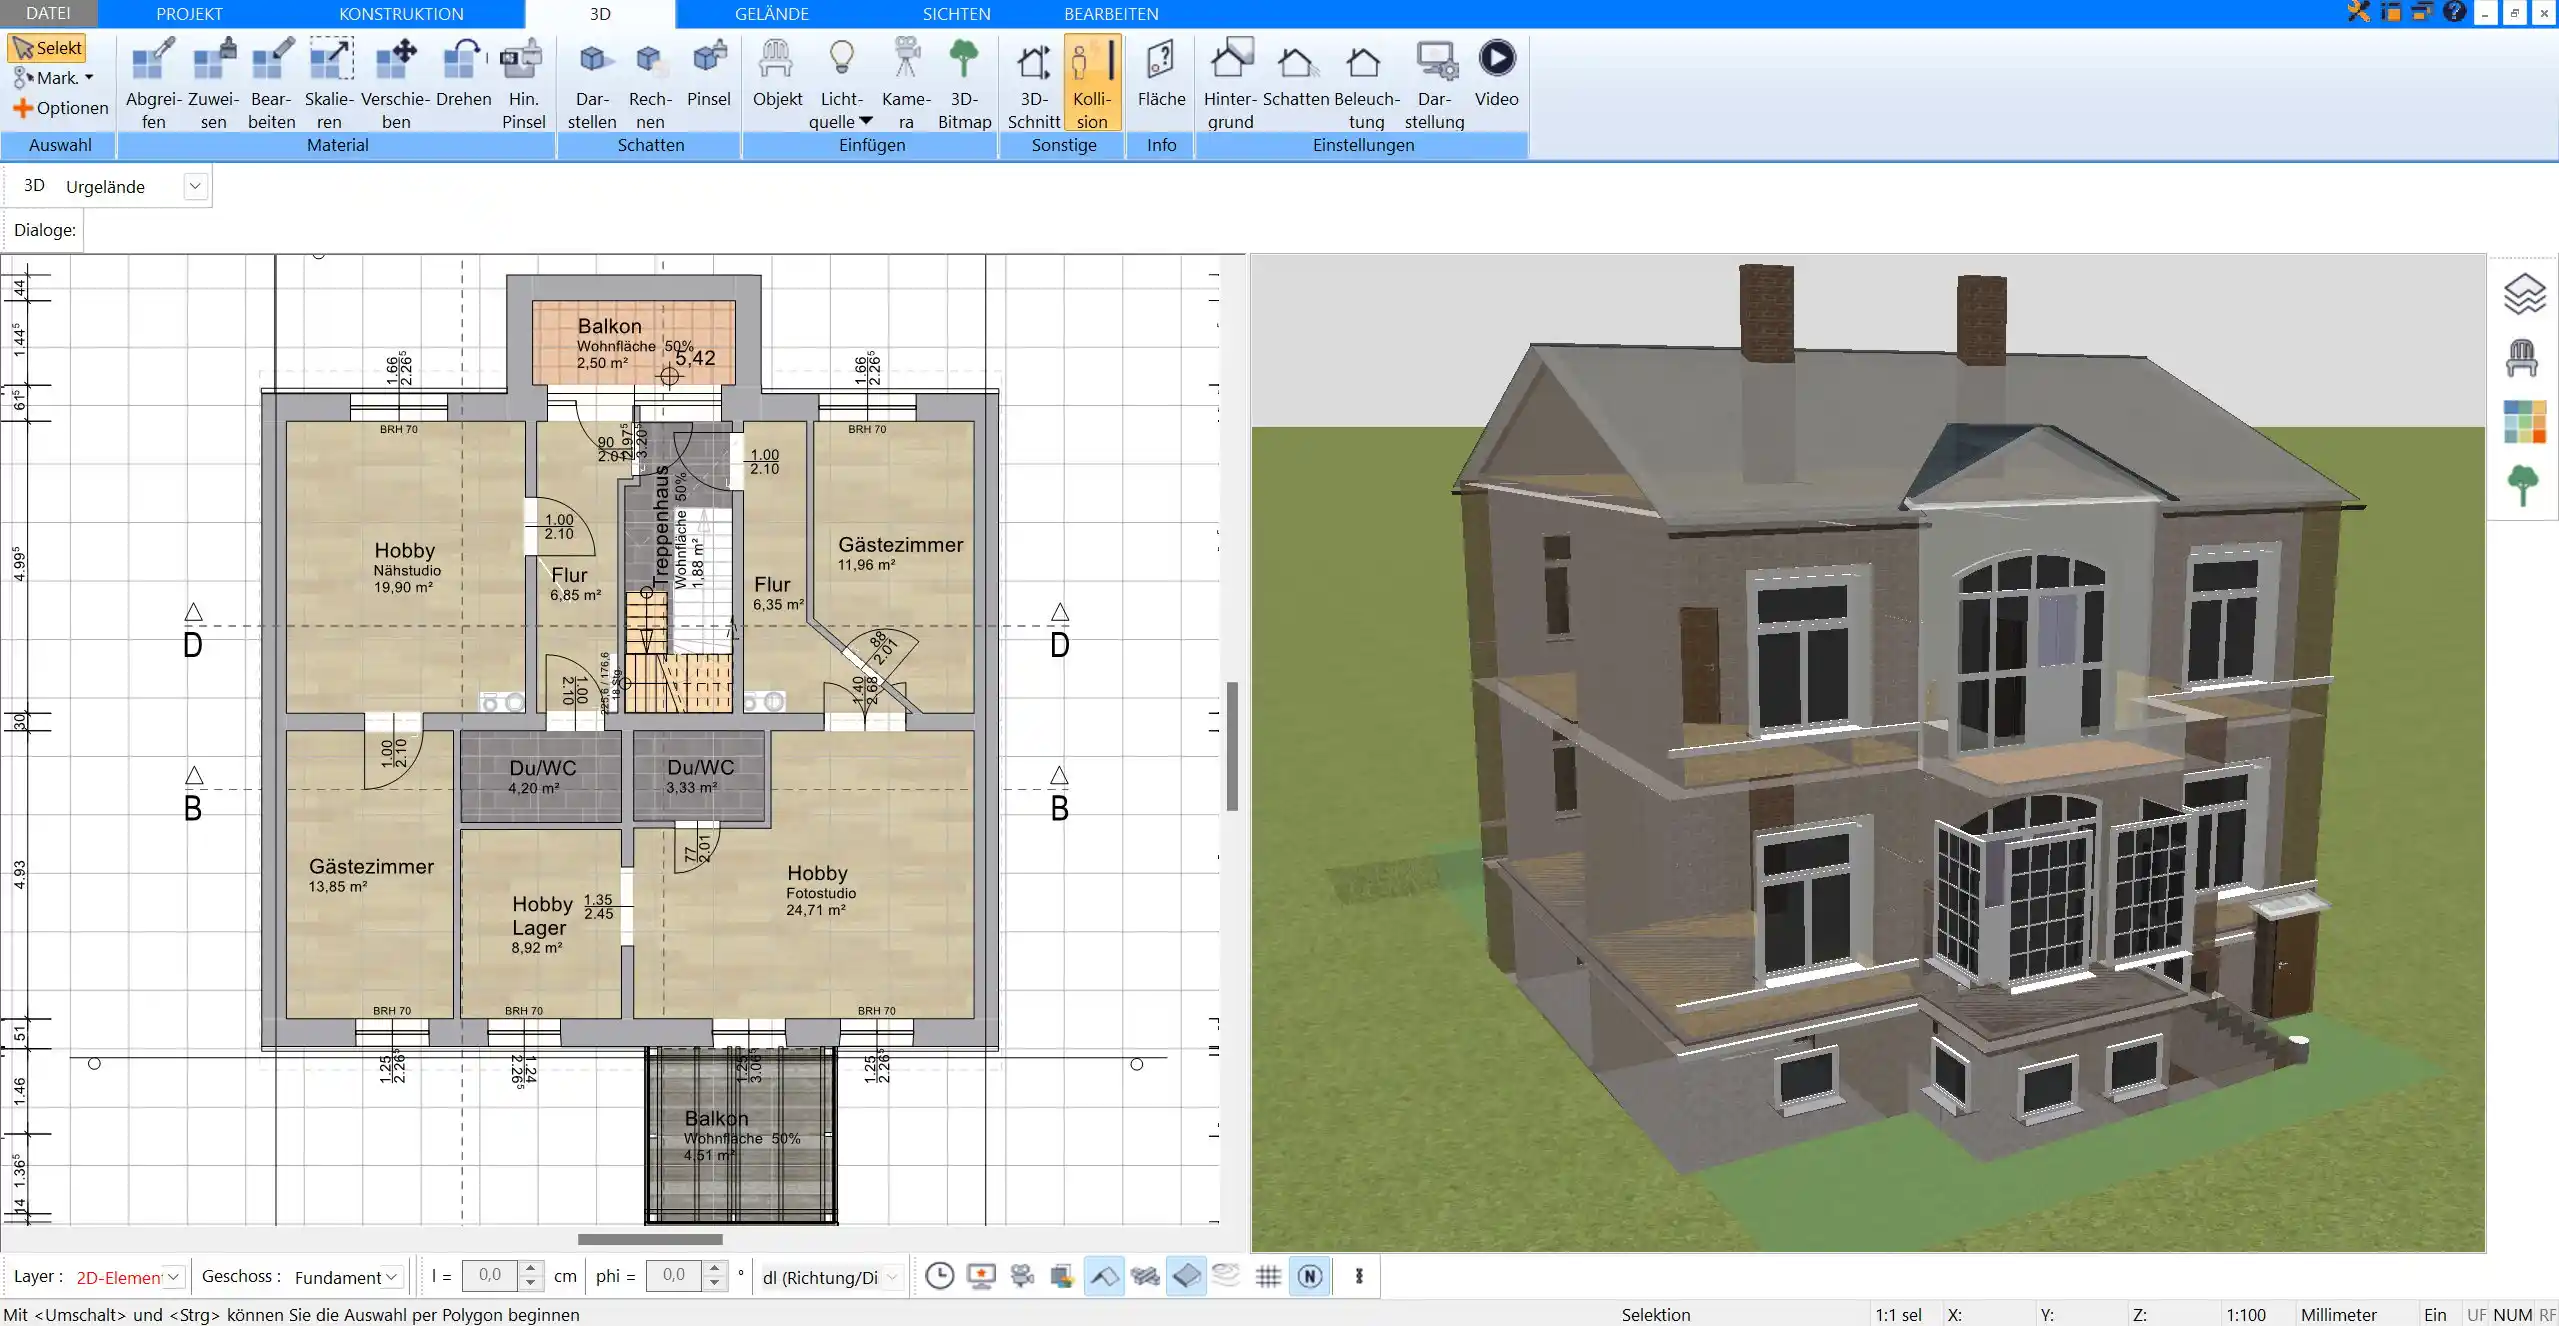Open the furniture chair panel in sidebar

pyautogui.click(x=2522, y=357)
